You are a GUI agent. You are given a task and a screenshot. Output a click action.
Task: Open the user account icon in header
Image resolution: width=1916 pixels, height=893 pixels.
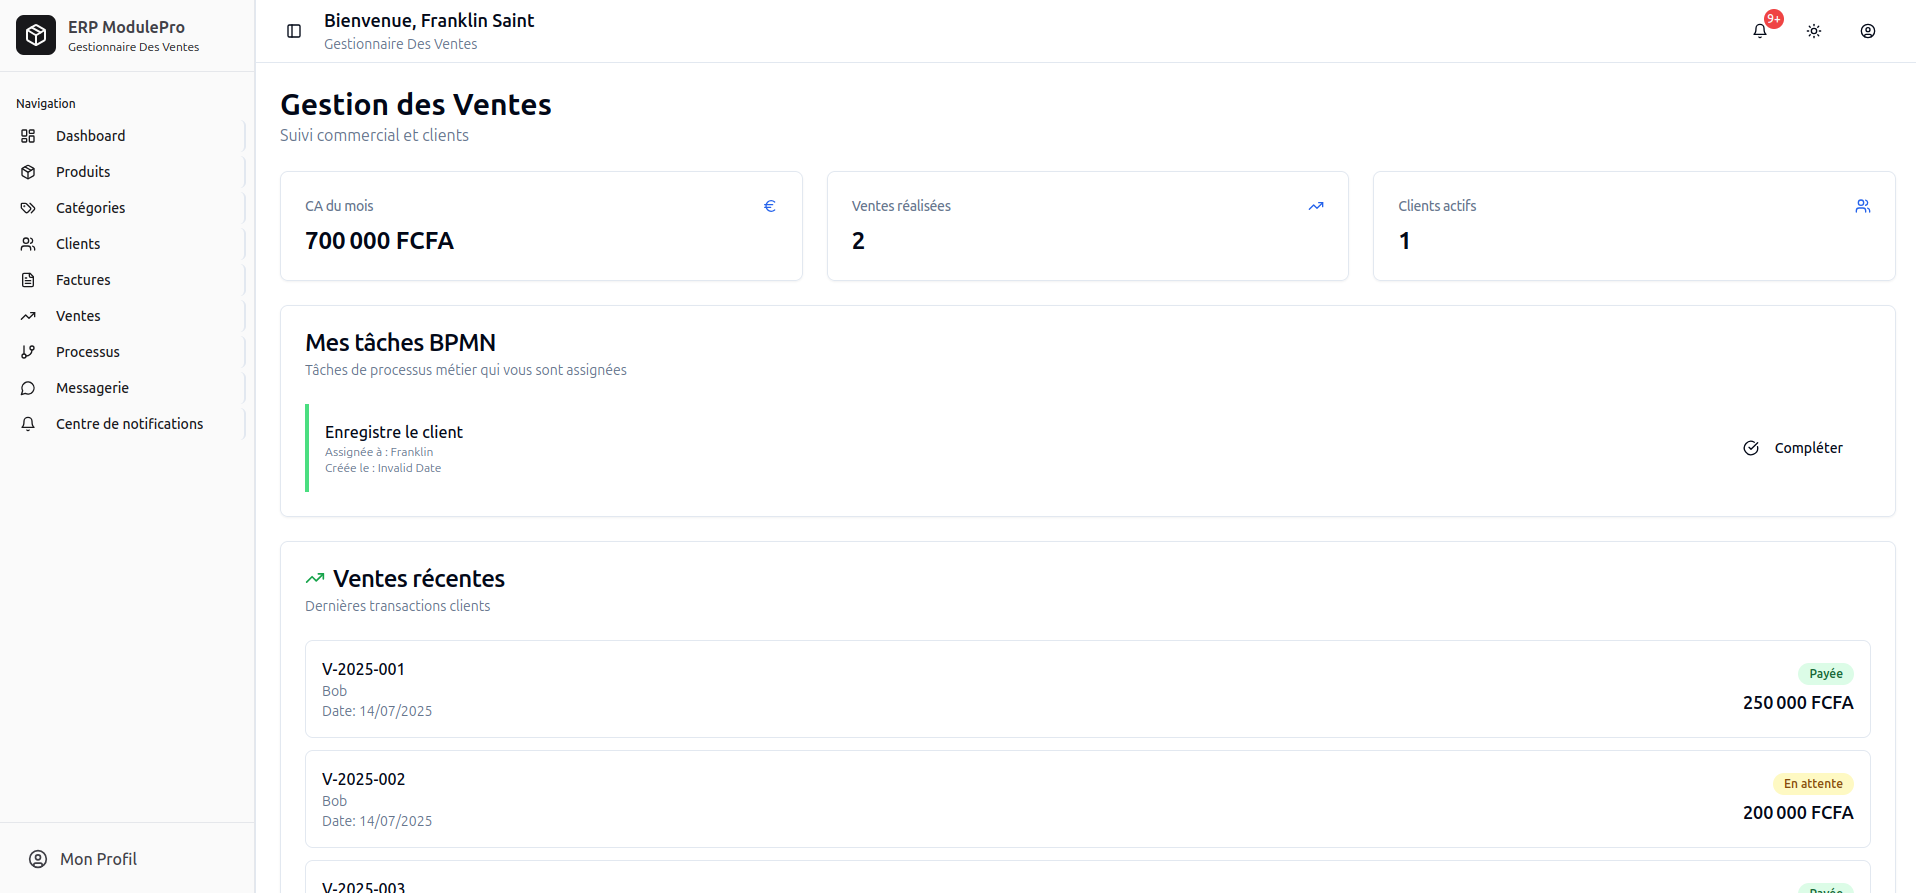point(1868,31)
